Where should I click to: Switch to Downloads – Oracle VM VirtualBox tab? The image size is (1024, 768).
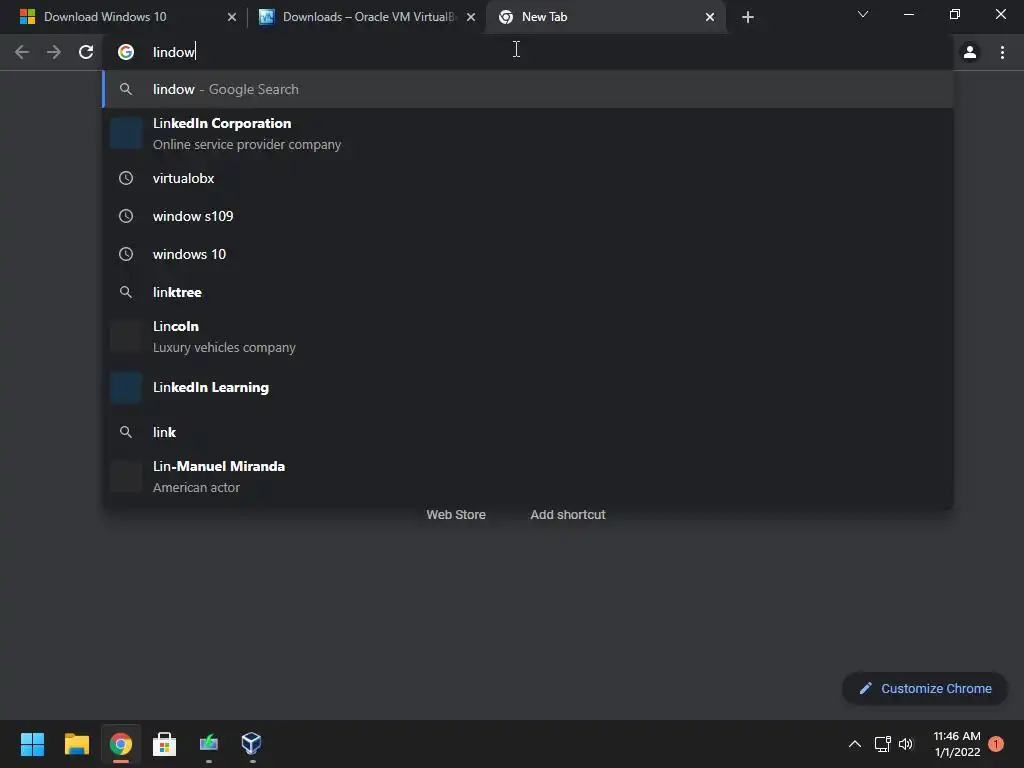coord(366,17)
